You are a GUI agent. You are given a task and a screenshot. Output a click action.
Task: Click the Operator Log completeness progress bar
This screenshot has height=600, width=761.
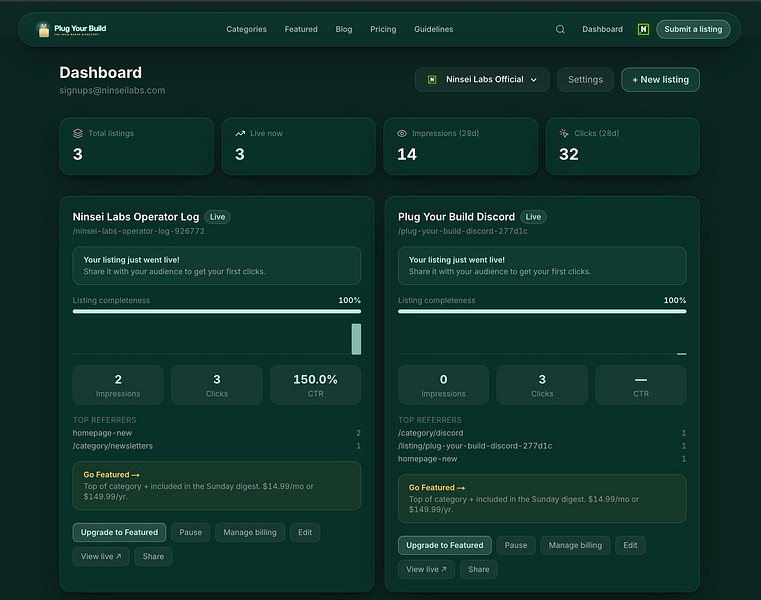(x=217, y=312)
